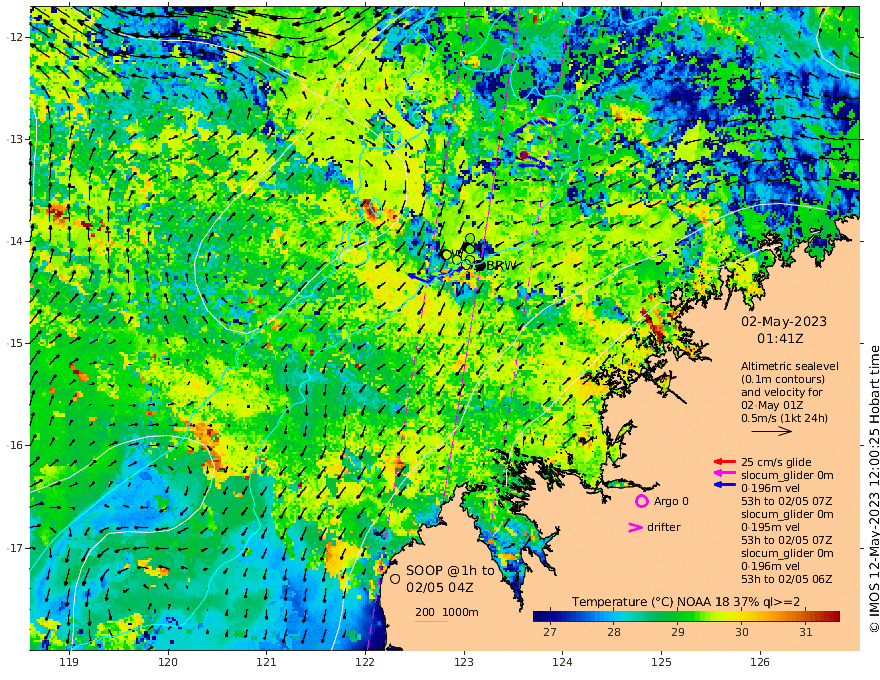Click the '0.195m vel' legend entry
Viewport: 880px width, 680px height.
pos(771,527)
